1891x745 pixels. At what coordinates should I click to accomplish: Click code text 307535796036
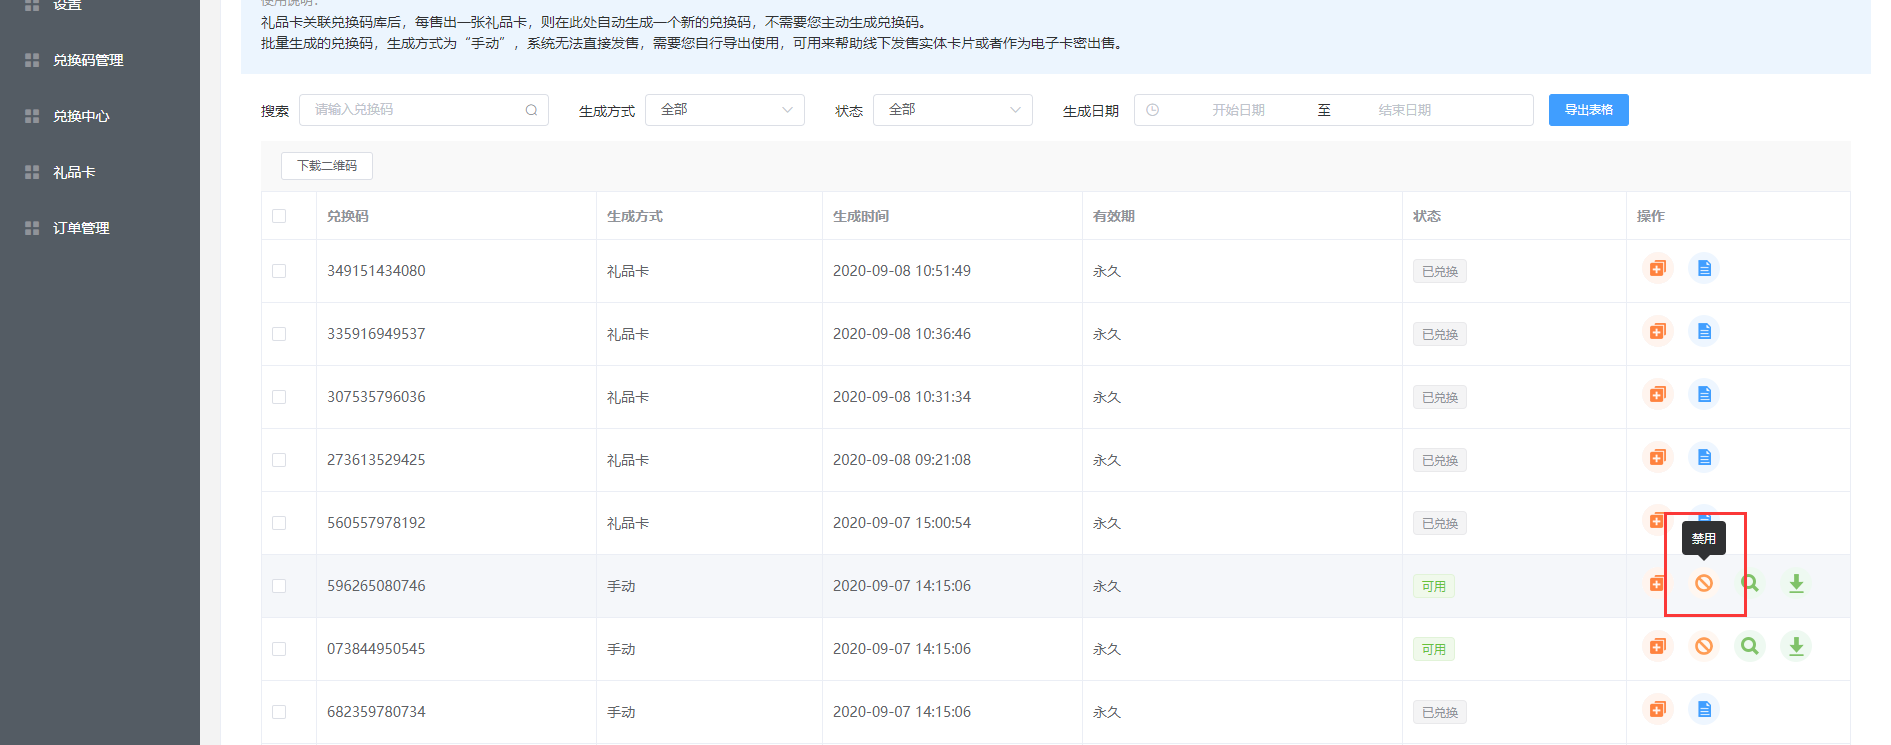click(x=376, y=397)
